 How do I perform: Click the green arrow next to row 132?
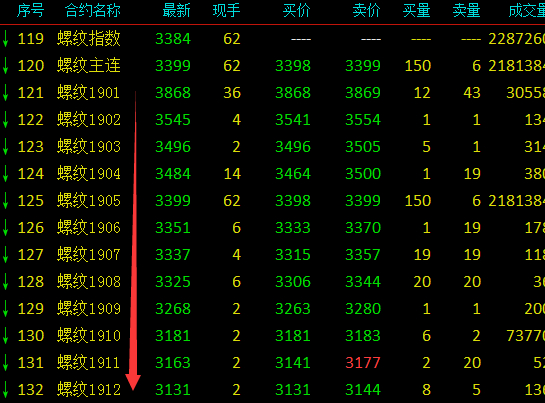[x=5, y=390]
